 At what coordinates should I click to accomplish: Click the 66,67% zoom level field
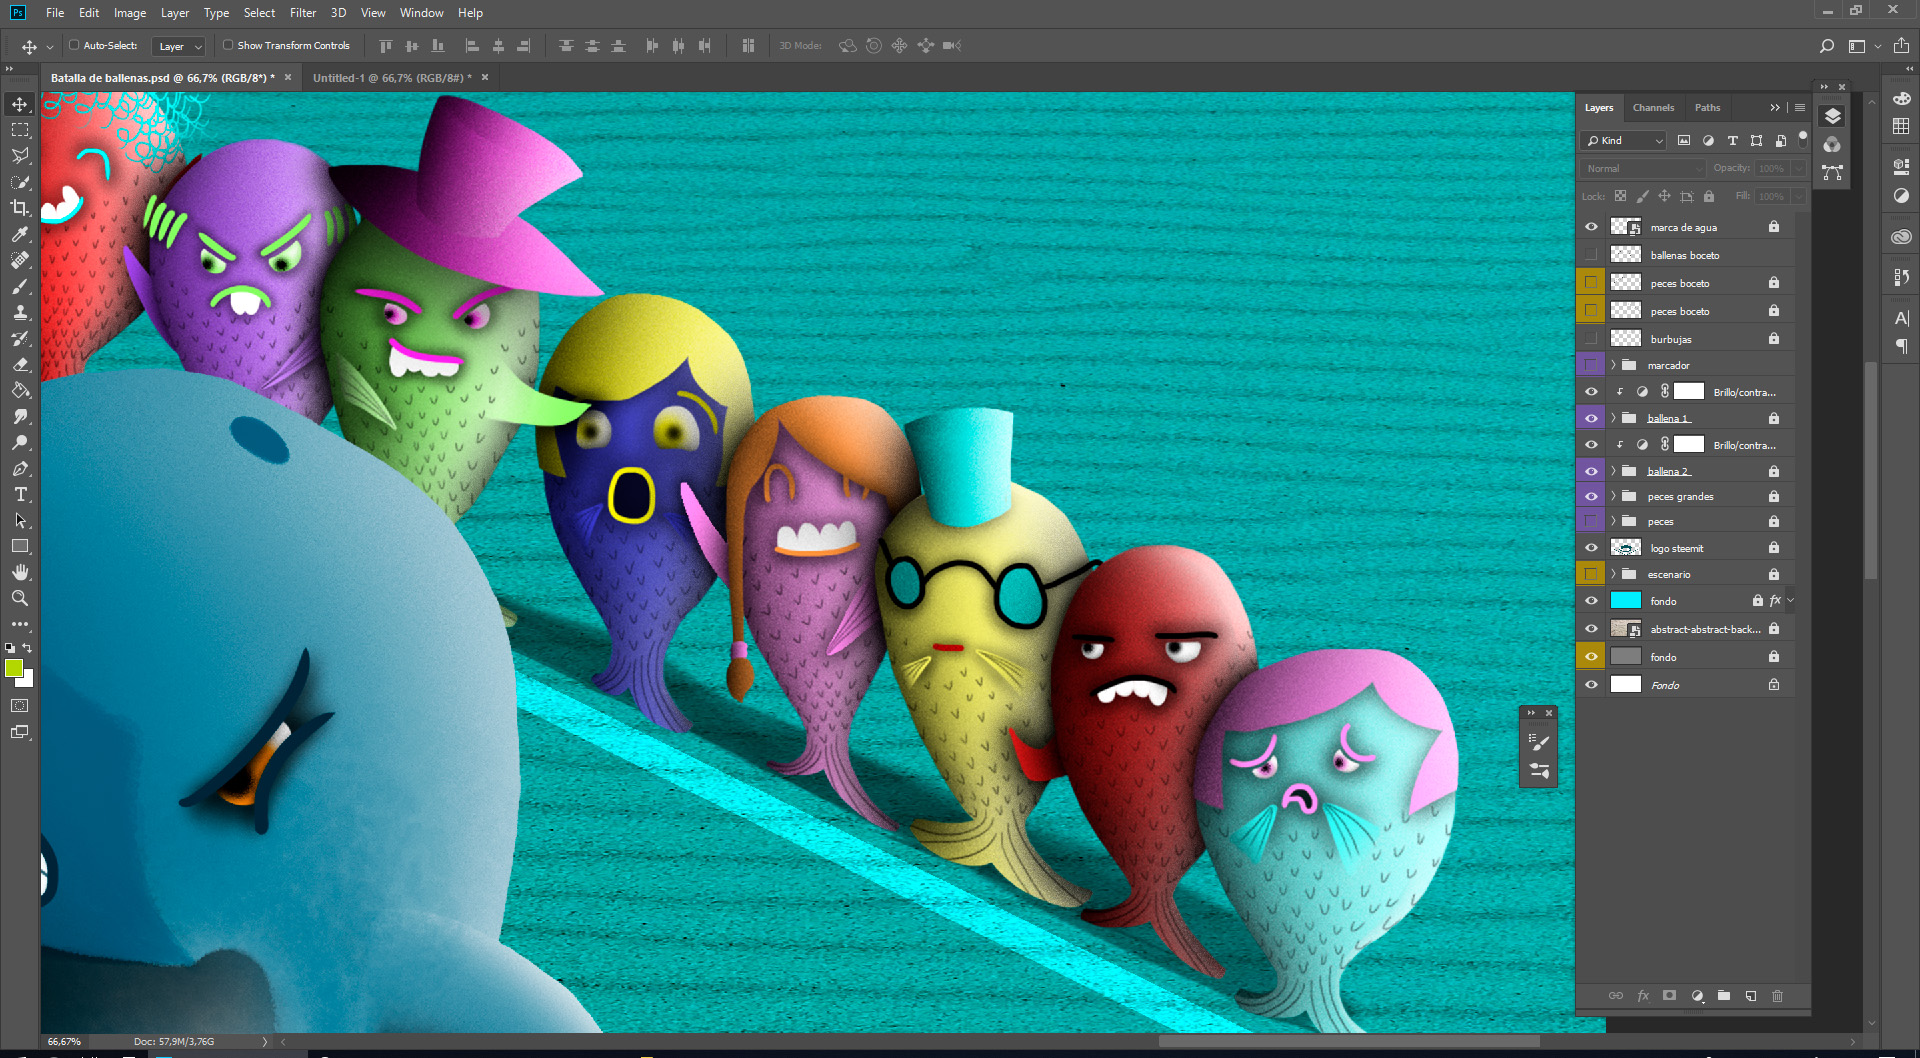[65, 1042]
